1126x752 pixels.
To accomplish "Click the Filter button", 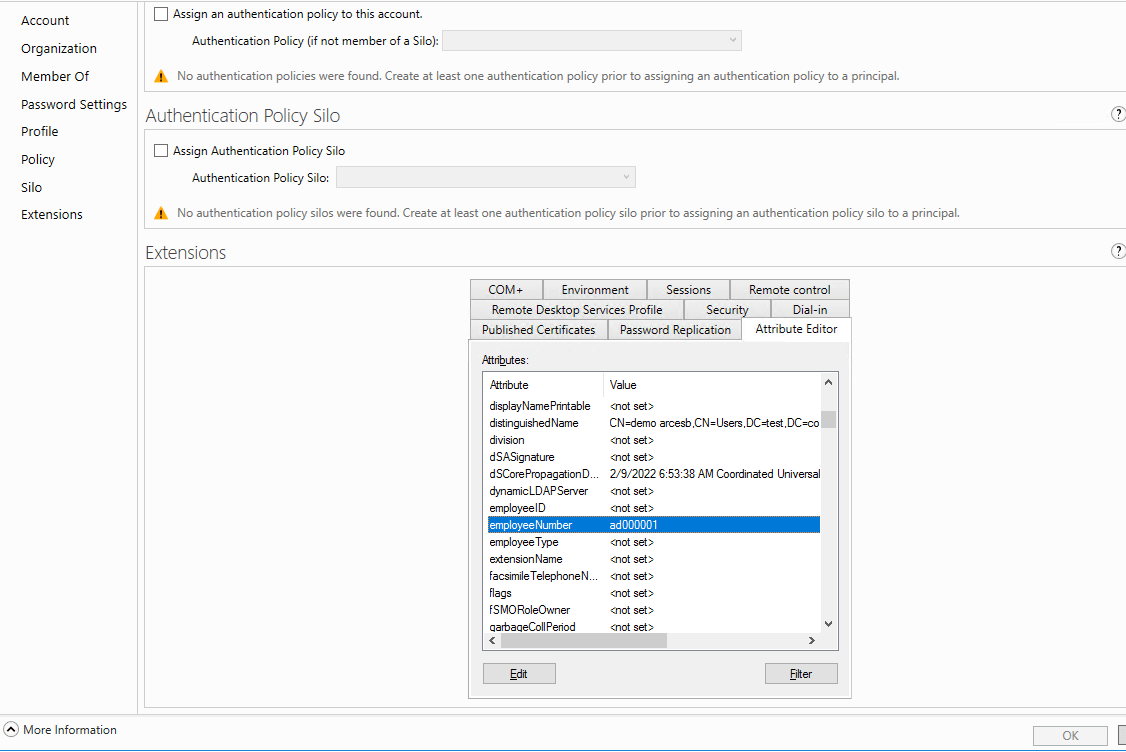I will point(801,674).
